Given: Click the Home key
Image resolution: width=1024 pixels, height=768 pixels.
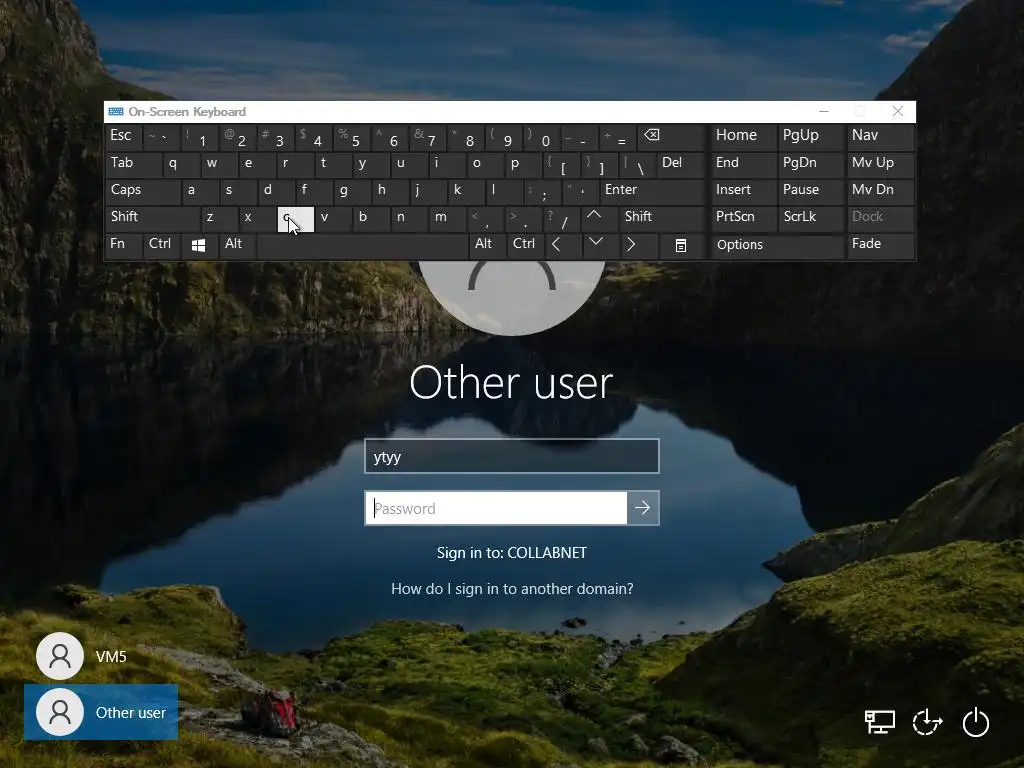Looking at the screenshot, I should (743, 136).
